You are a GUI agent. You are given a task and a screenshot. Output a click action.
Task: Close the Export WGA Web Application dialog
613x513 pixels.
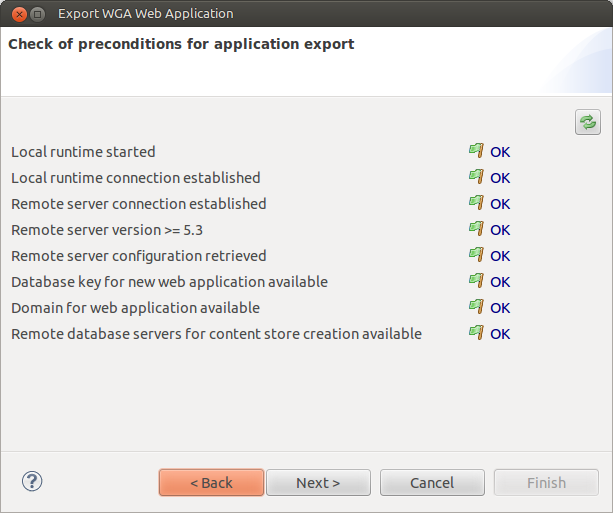pyautogui.click(x=19, y=14)
